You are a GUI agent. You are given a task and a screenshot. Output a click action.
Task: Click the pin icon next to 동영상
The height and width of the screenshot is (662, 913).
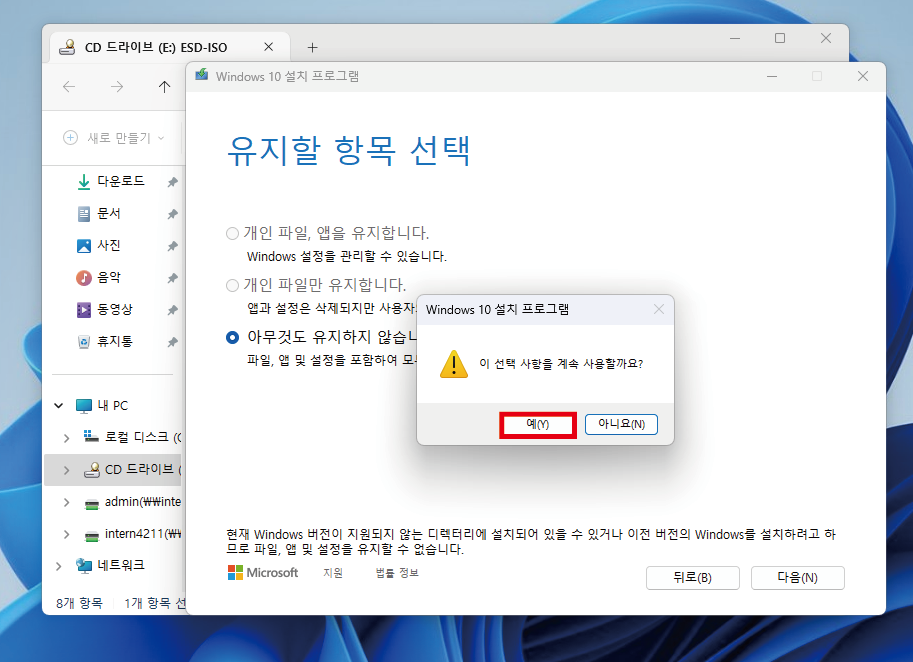(172, 310)
